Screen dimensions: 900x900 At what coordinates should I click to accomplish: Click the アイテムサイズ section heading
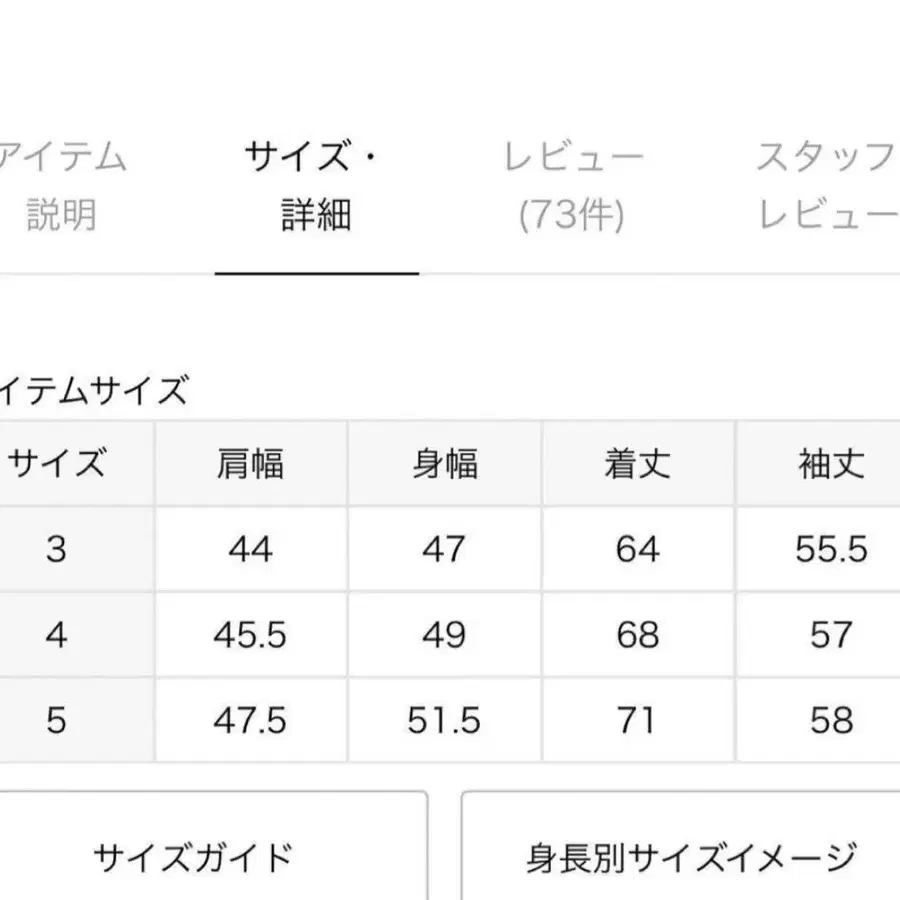[94, 390]
